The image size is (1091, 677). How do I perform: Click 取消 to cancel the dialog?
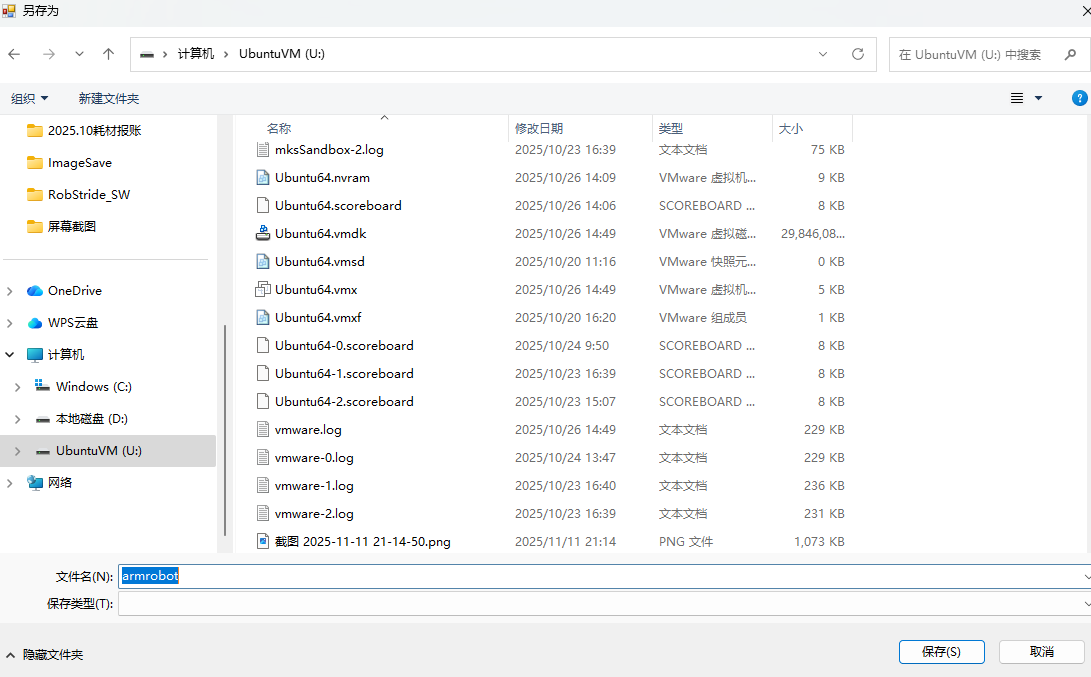[x=1042, y=652]
